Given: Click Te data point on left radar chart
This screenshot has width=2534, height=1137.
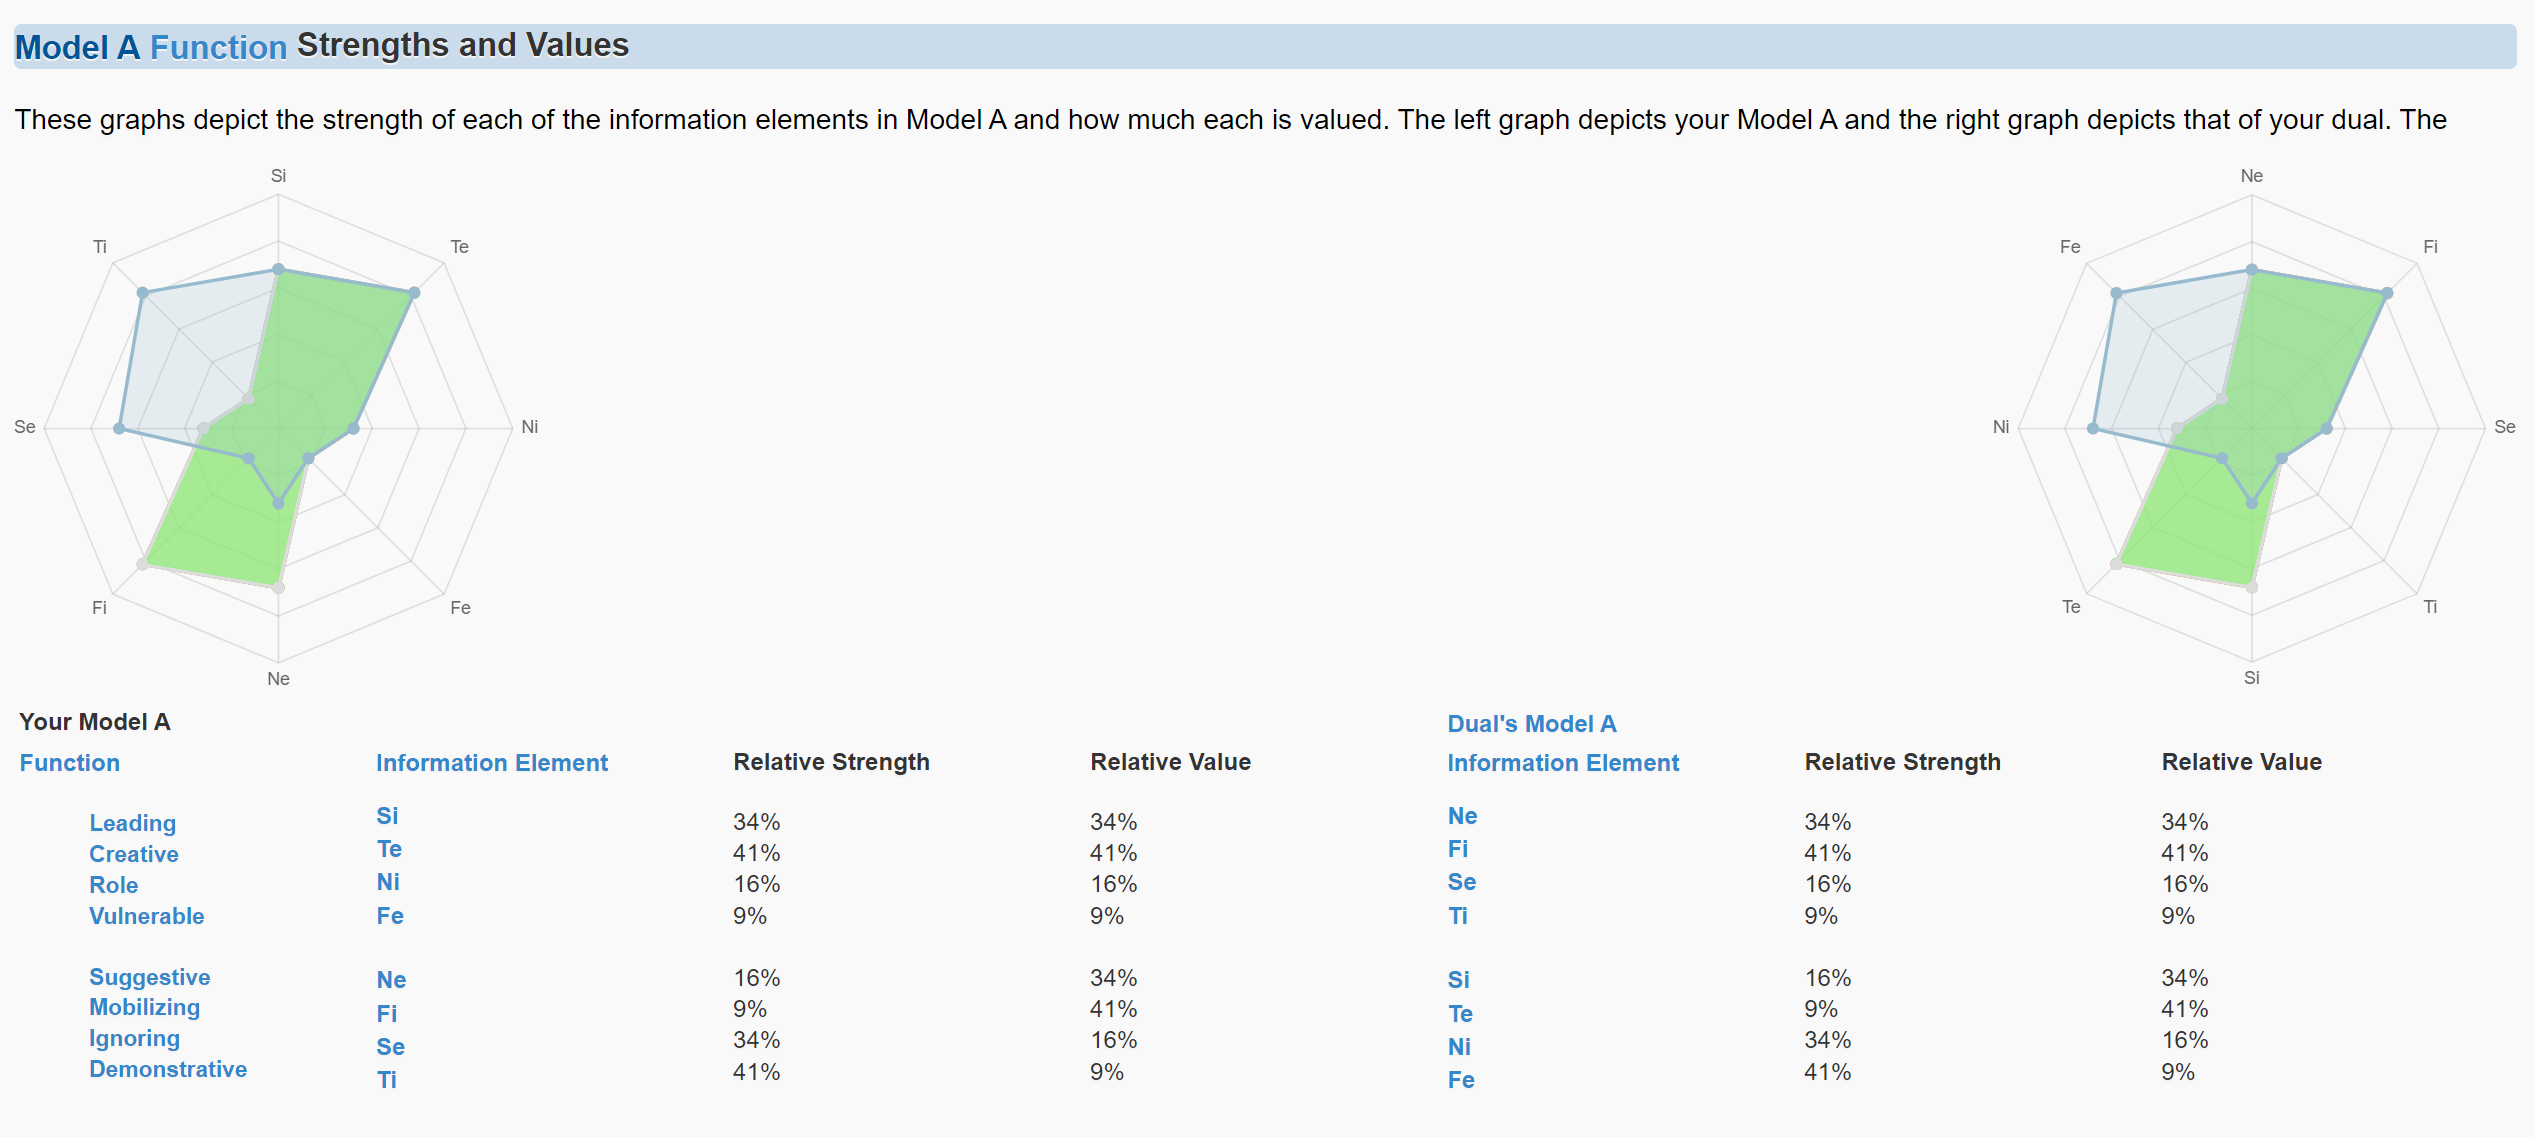Looking at the screenshot, I should (414, 293).
